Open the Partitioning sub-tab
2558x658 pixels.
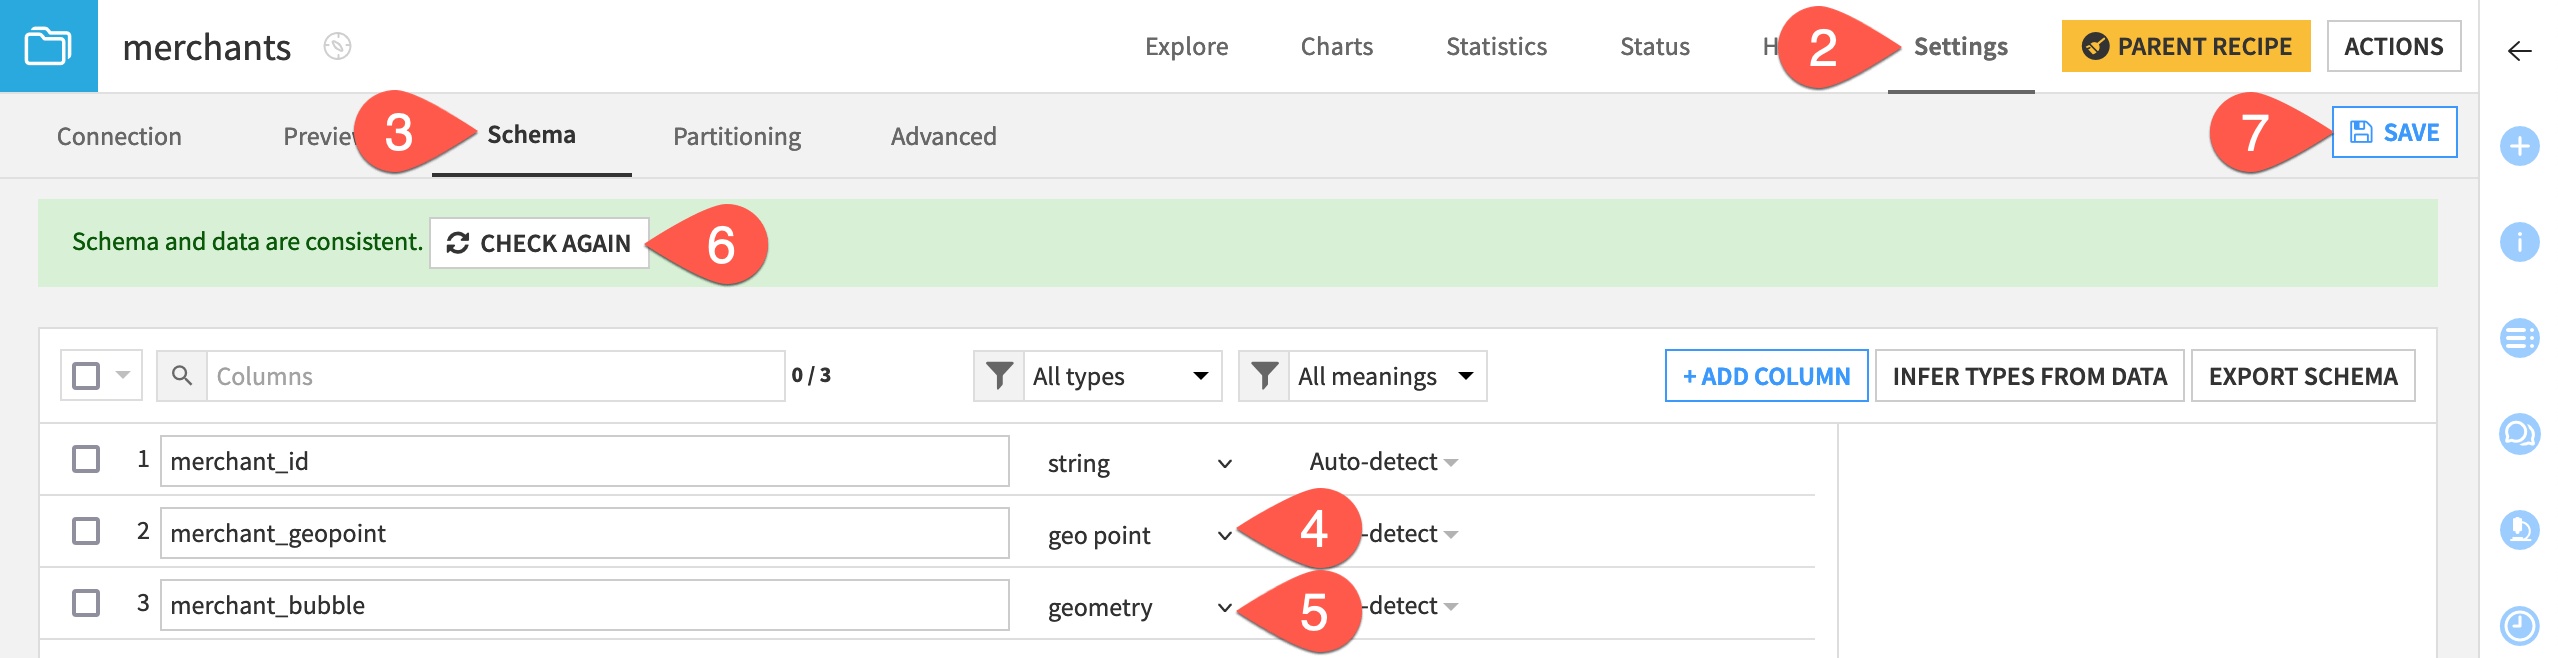[x=737, y=136]
